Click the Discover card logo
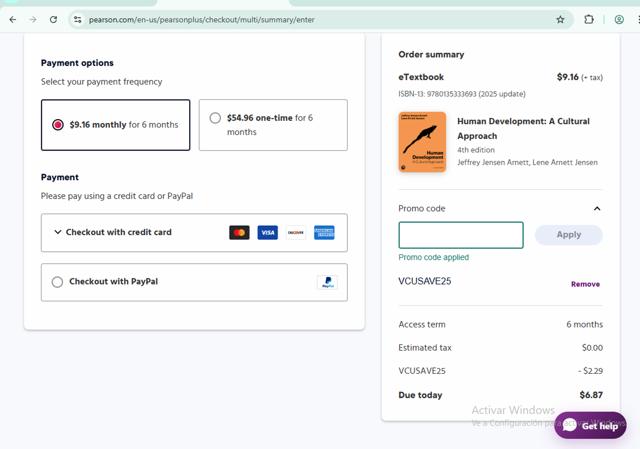Screen dimensions: 640x449 click(296, 233)
